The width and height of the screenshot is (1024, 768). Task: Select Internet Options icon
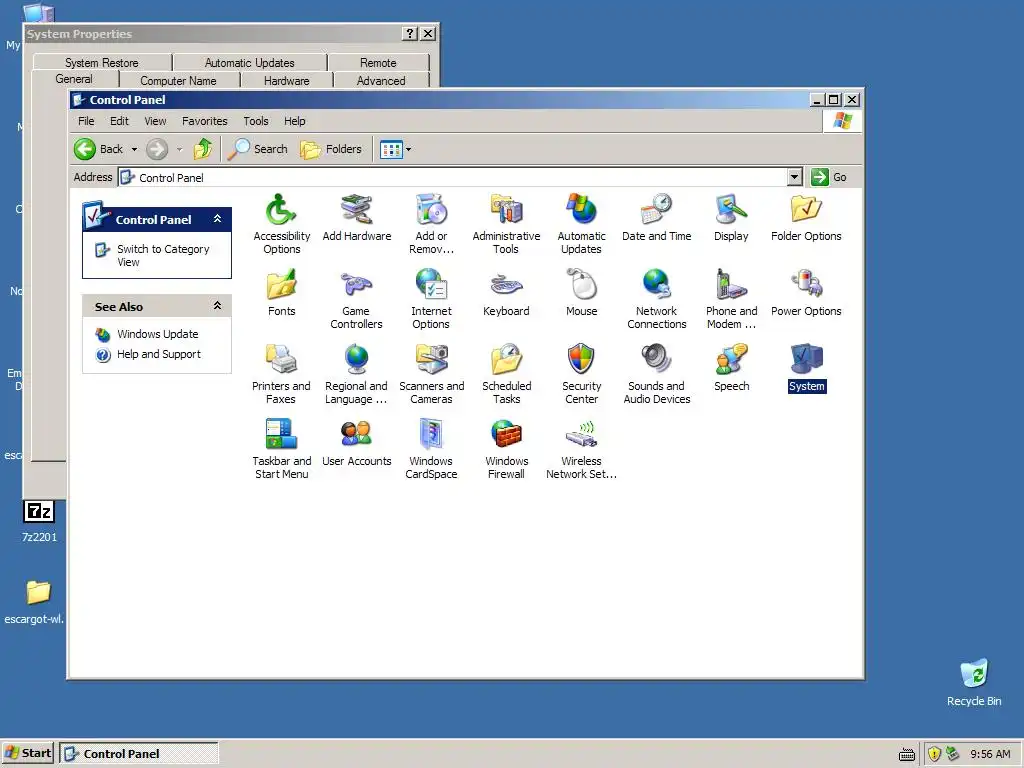click(x=431, y=298)
